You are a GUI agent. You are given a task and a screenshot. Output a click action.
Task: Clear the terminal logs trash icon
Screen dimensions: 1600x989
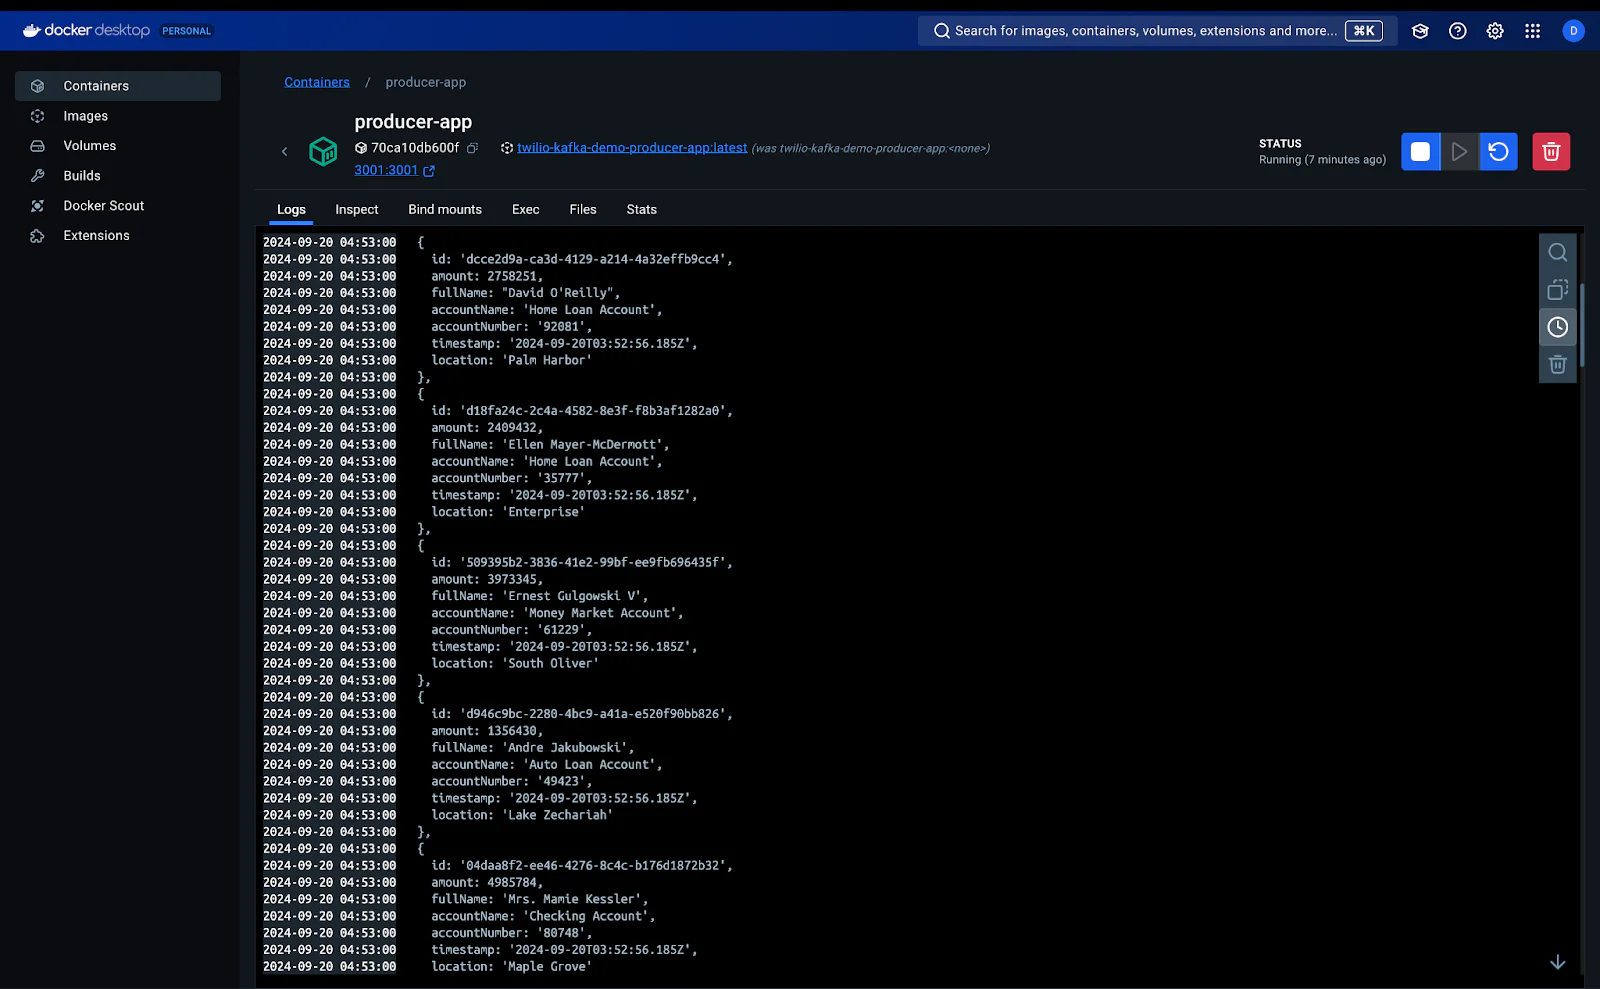[x=1557, y=364]
